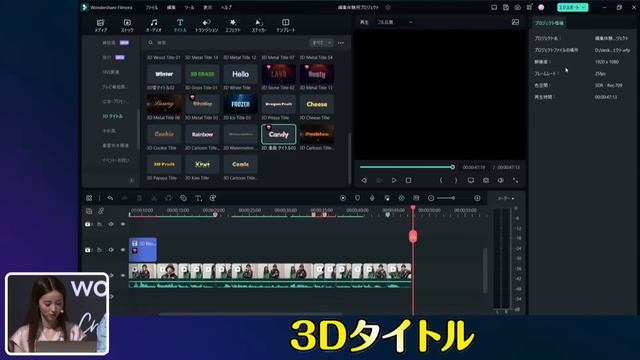Select the Cookie 3D title thumbnail

164,134
